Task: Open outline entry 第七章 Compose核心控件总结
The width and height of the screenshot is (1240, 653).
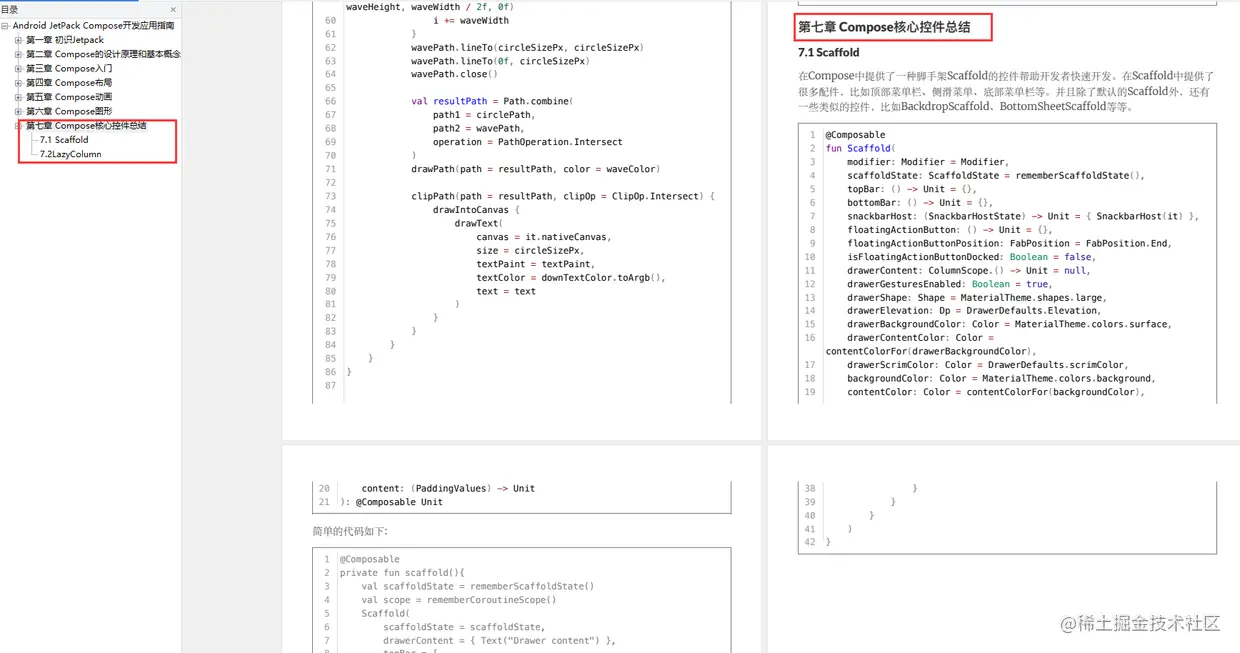Action: tap(86, 126)
